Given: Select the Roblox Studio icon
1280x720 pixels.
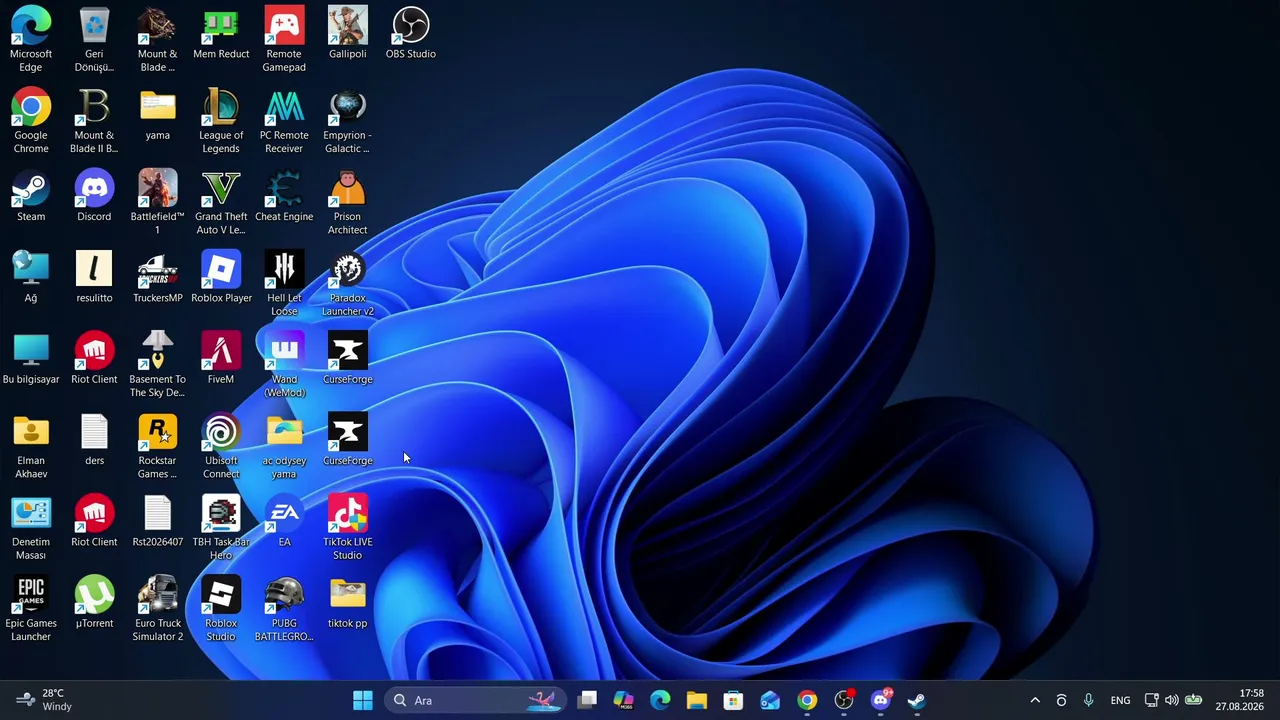Looking at the screenshot, I should click(x=221, y=609).
